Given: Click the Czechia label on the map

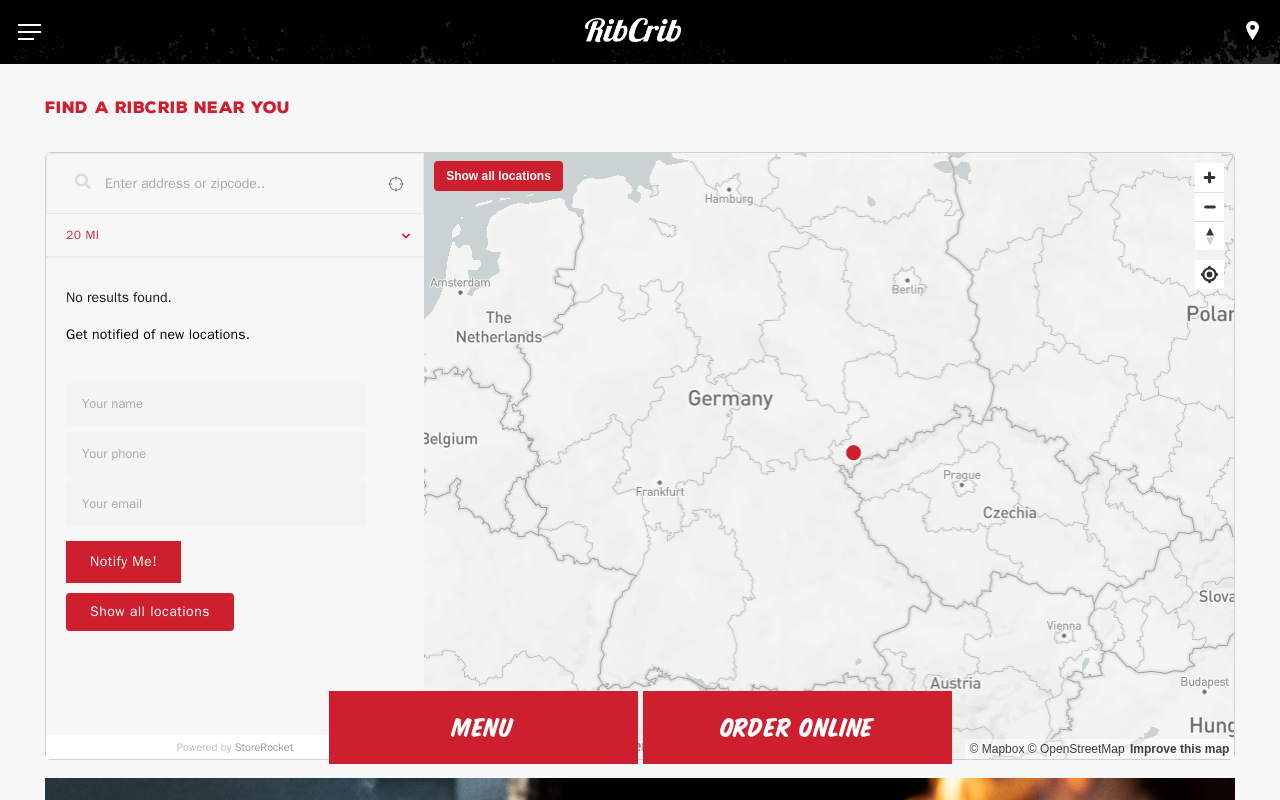Looking at the screenshot, I should (x=1010, y=513).
